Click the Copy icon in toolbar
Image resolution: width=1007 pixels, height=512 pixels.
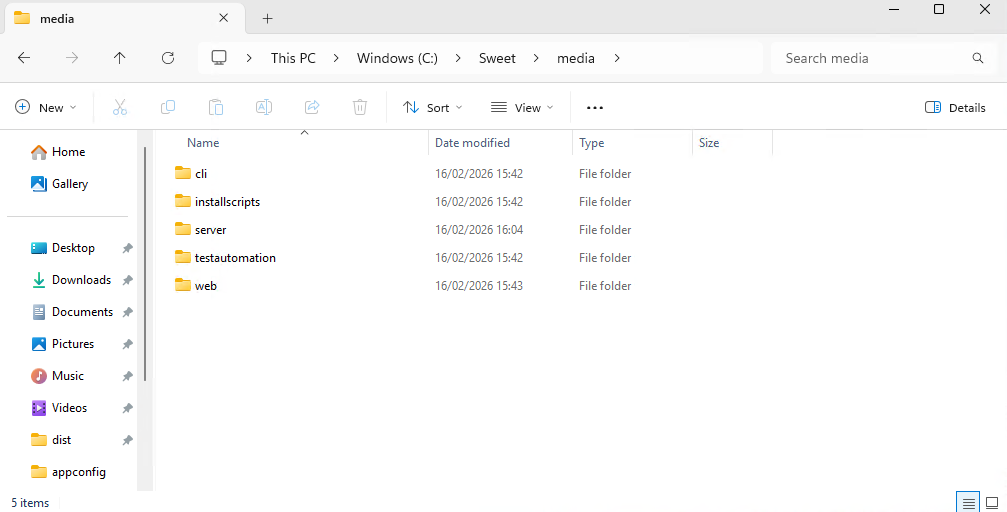click(x=168, y=107)
